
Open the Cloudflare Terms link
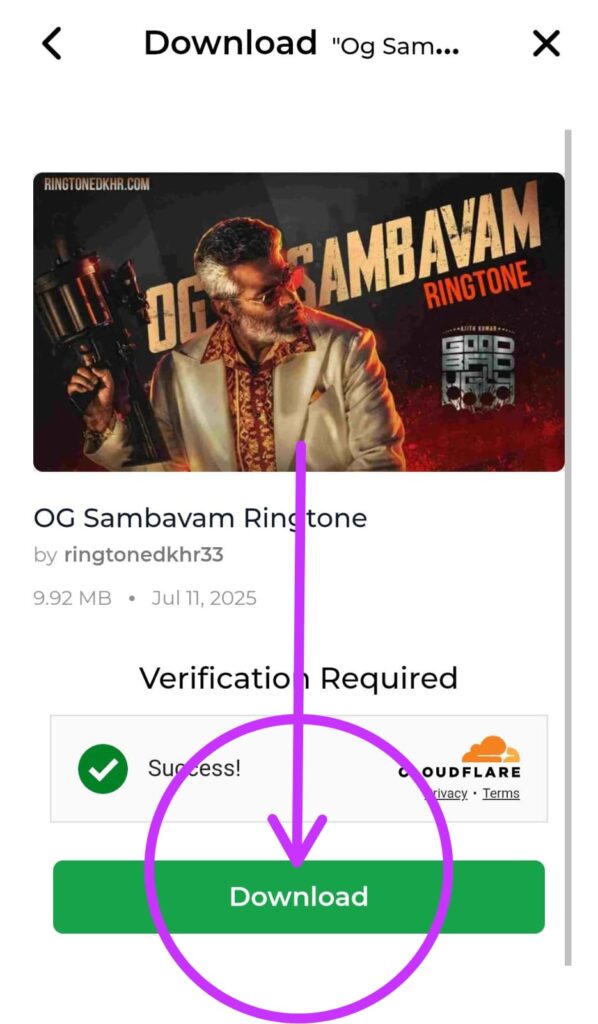pos(501,793)
